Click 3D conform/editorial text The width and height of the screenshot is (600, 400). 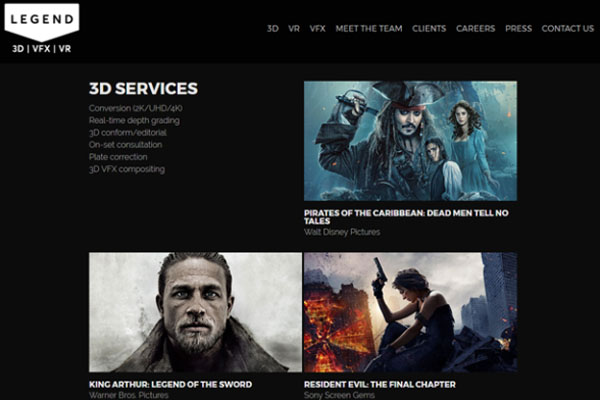[x=128, y=133]
